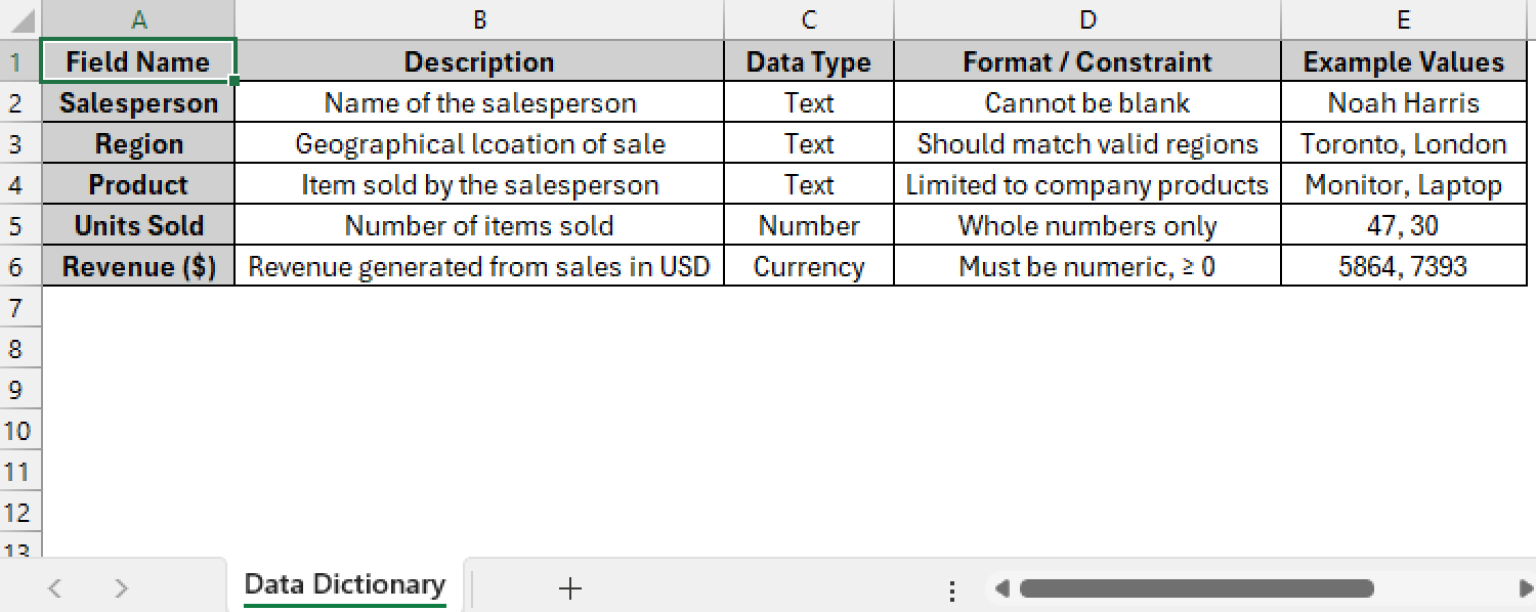Click the cell reading Whole numbers only
Image resolution: width=1536 pixels, height=612 pixels.
pyautogui.click(x=1086, y=225)
